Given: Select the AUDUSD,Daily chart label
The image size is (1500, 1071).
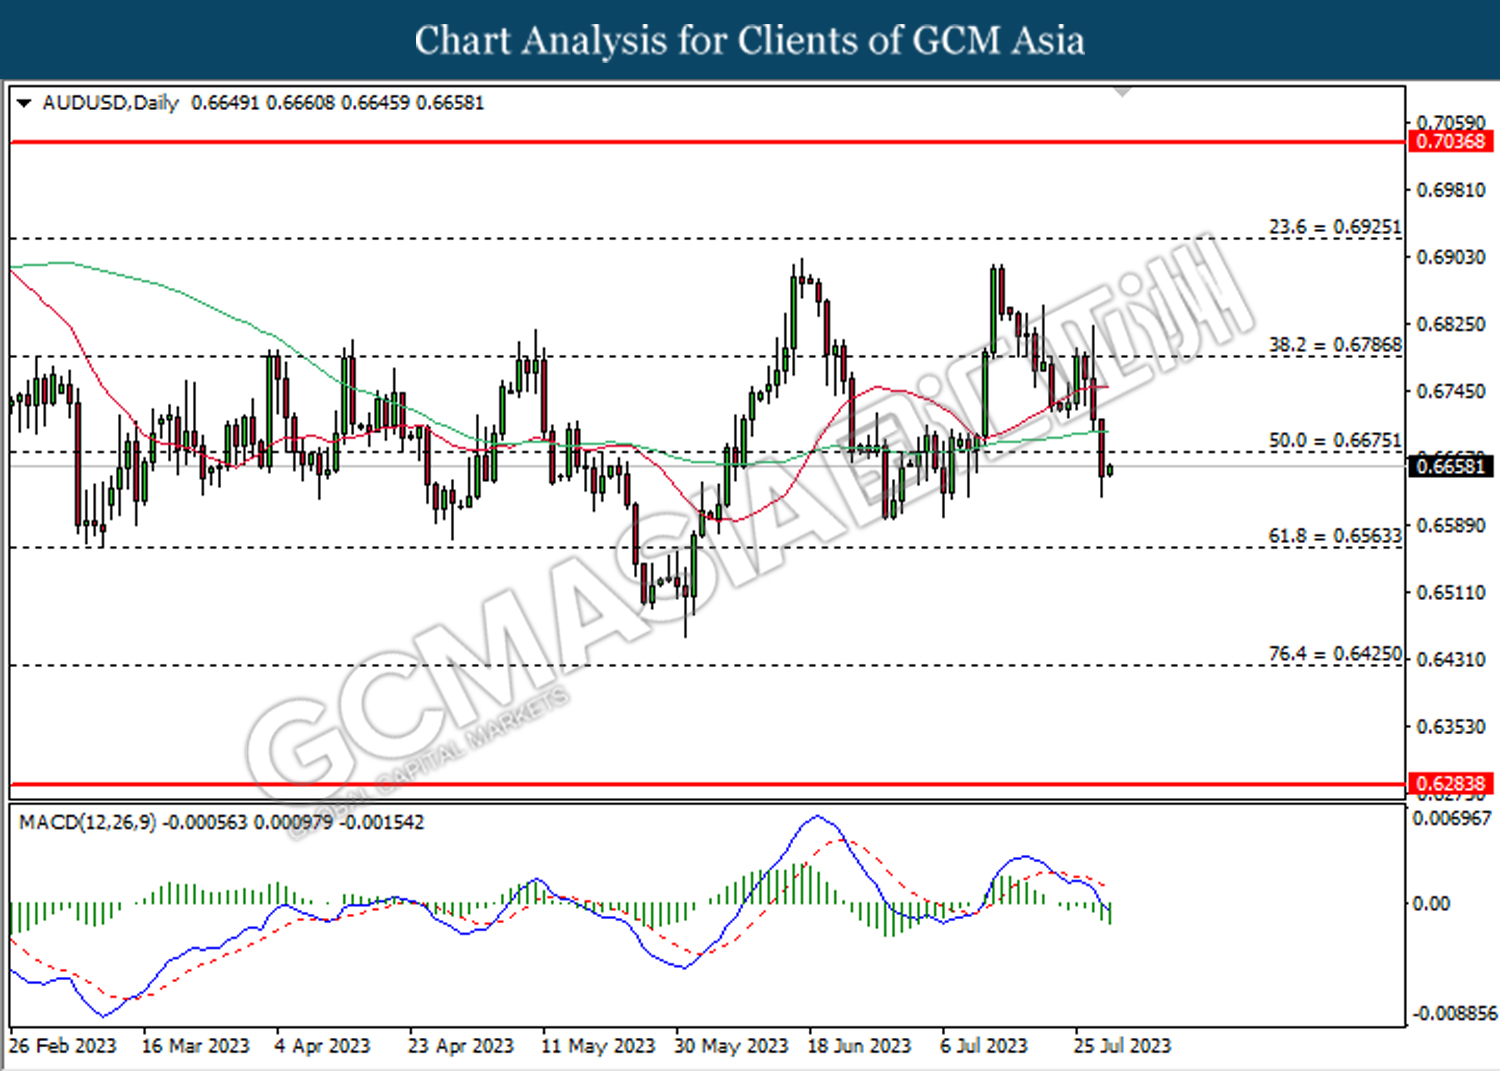Looking at the screenshot, I should tap(110, 103).
